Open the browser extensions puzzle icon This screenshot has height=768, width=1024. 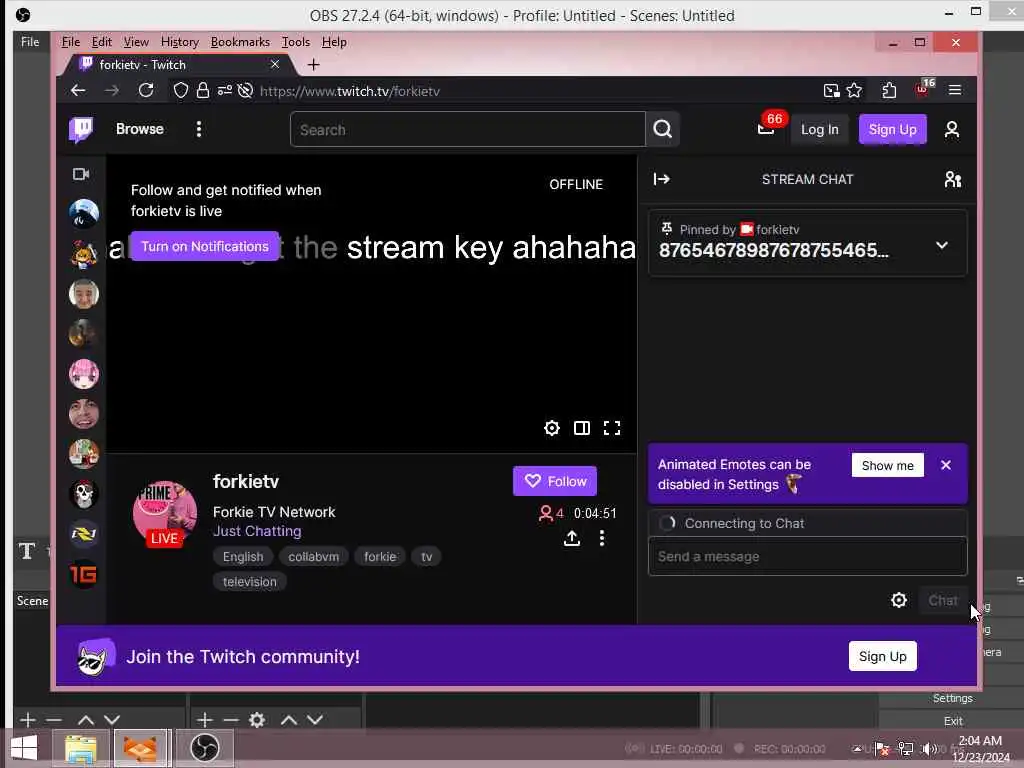point(889,90)
